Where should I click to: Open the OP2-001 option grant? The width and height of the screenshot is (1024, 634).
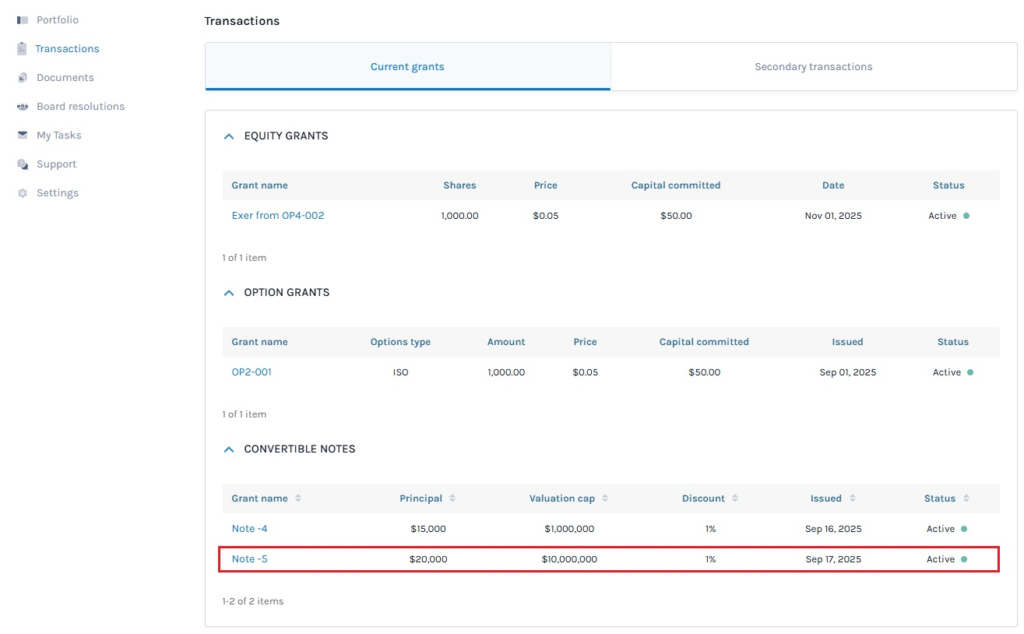pyautogui.click(x=252, y=372)
